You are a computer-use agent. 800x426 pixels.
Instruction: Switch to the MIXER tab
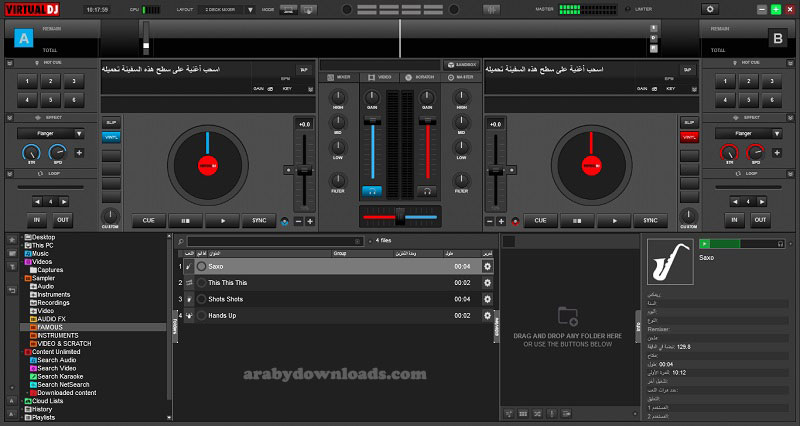[x=339, y=77]
